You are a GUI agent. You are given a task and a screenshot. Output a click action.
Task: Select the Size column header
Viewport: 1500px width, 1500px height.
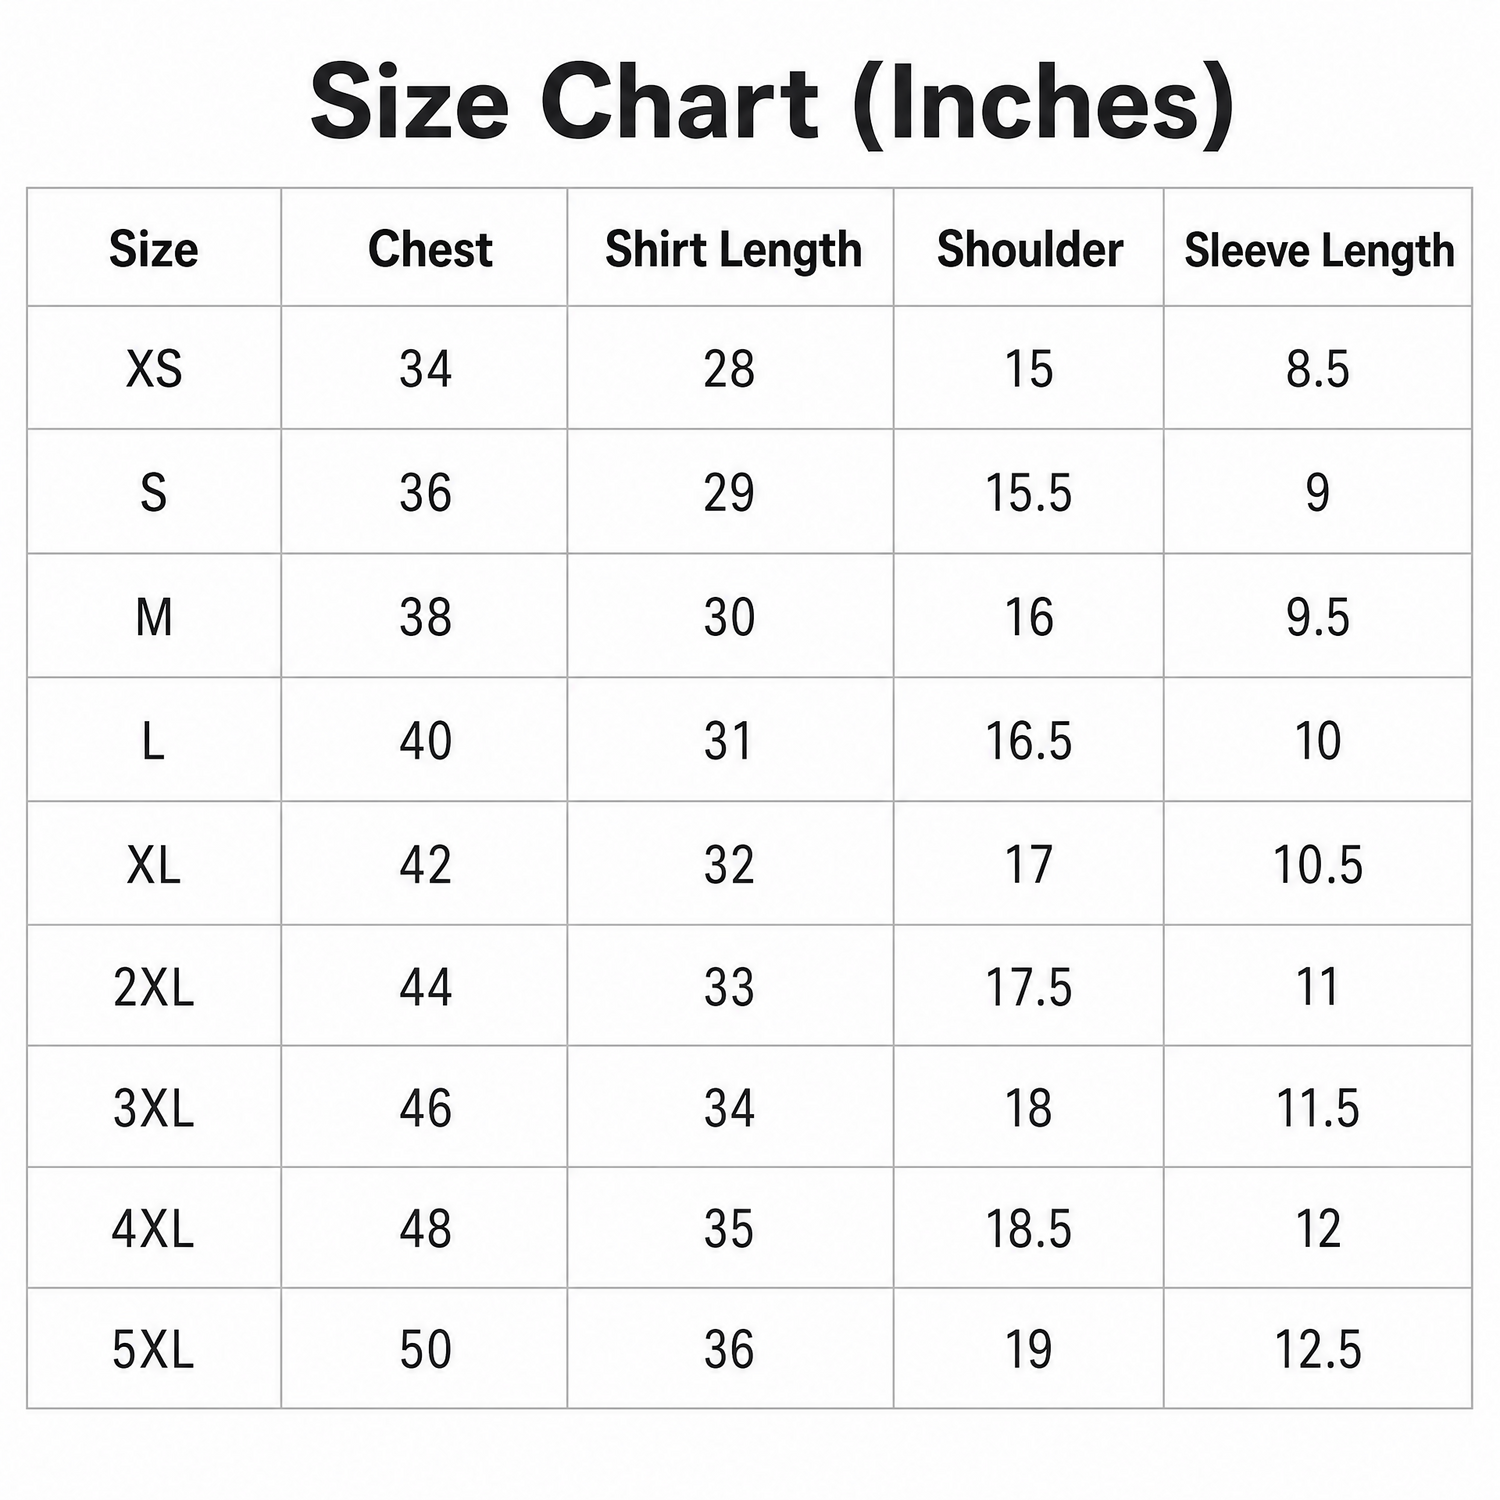coord(153,249)
